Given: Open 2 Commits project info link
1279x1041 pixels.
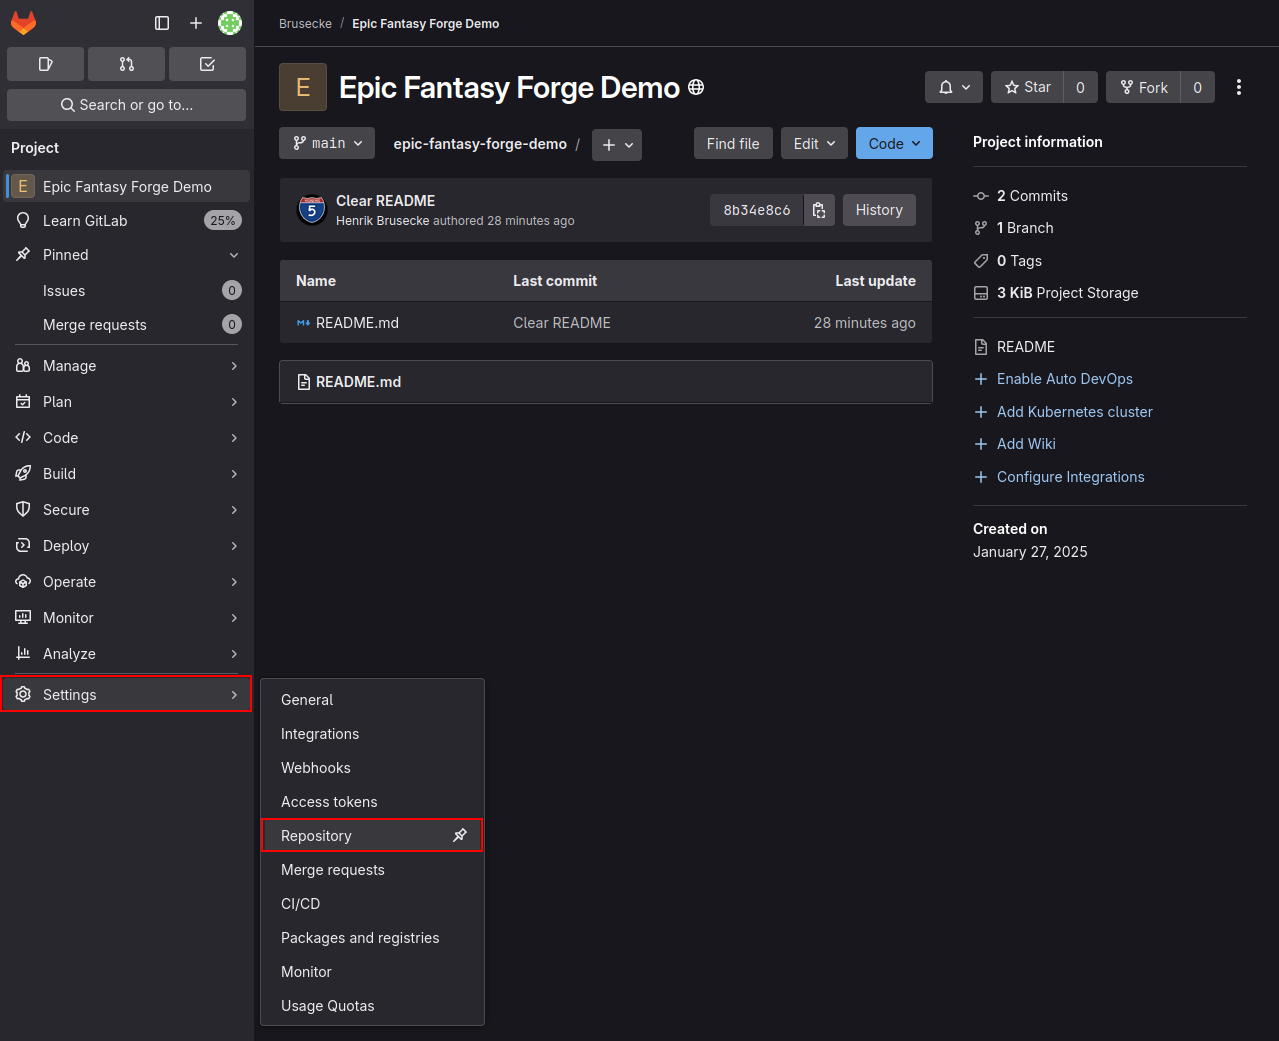Looking at the screenshot, I should [1032, 196].
